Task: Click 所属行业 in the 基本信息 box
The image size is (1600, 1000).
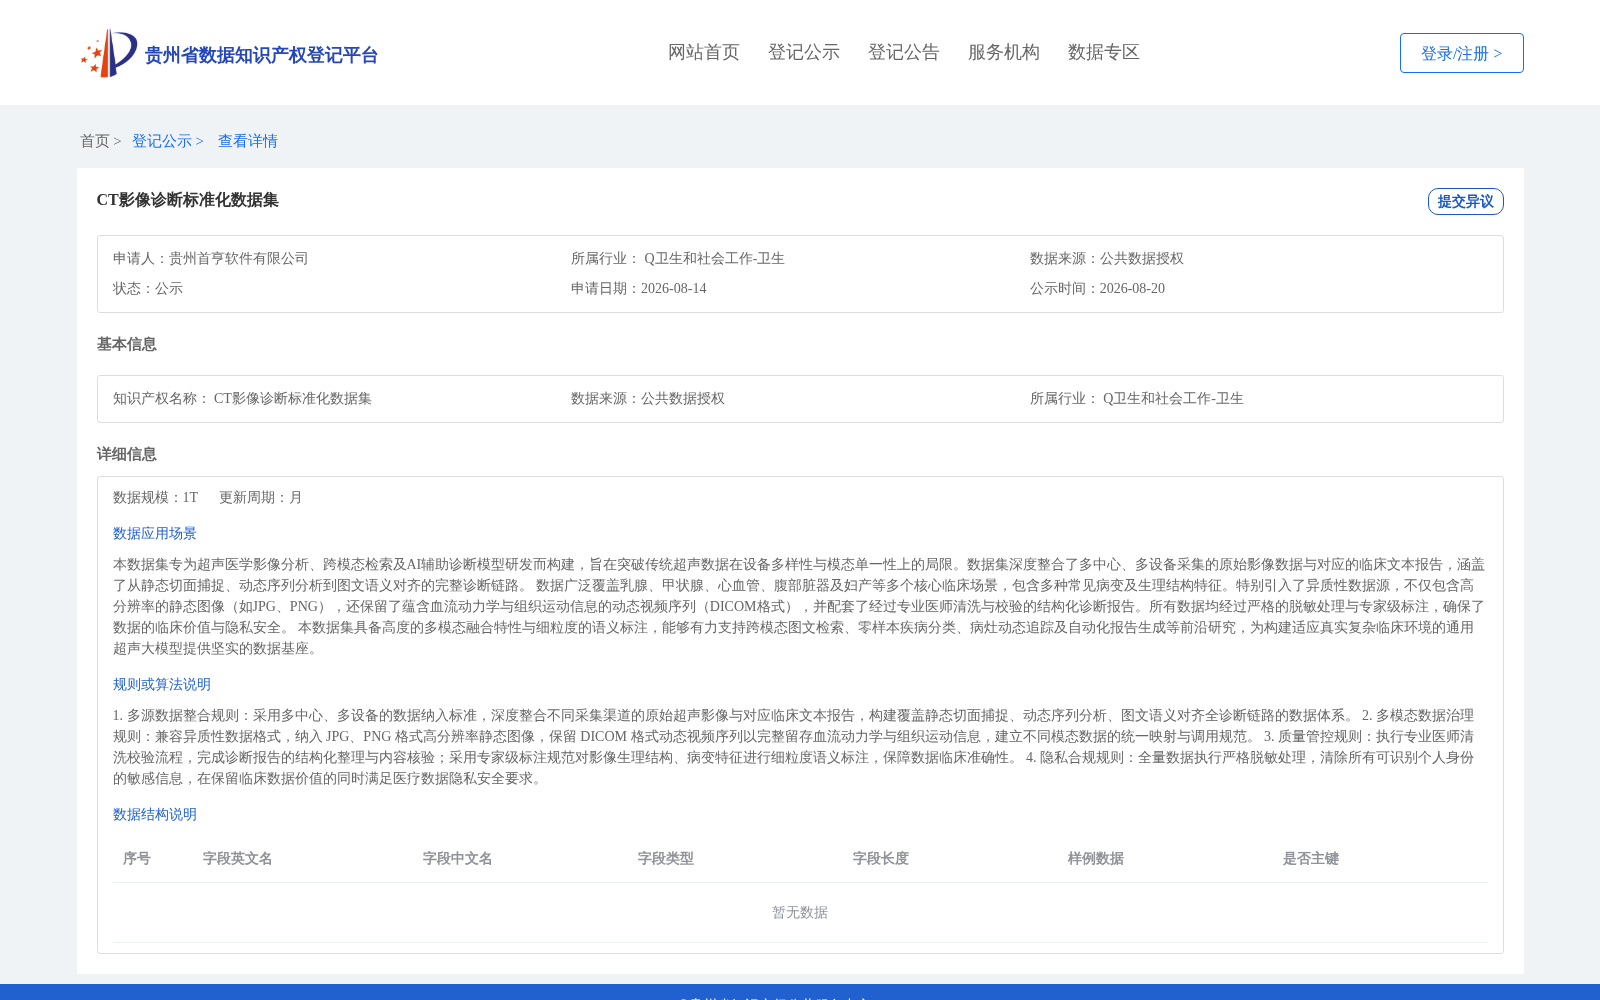Action: point(1137,399)
